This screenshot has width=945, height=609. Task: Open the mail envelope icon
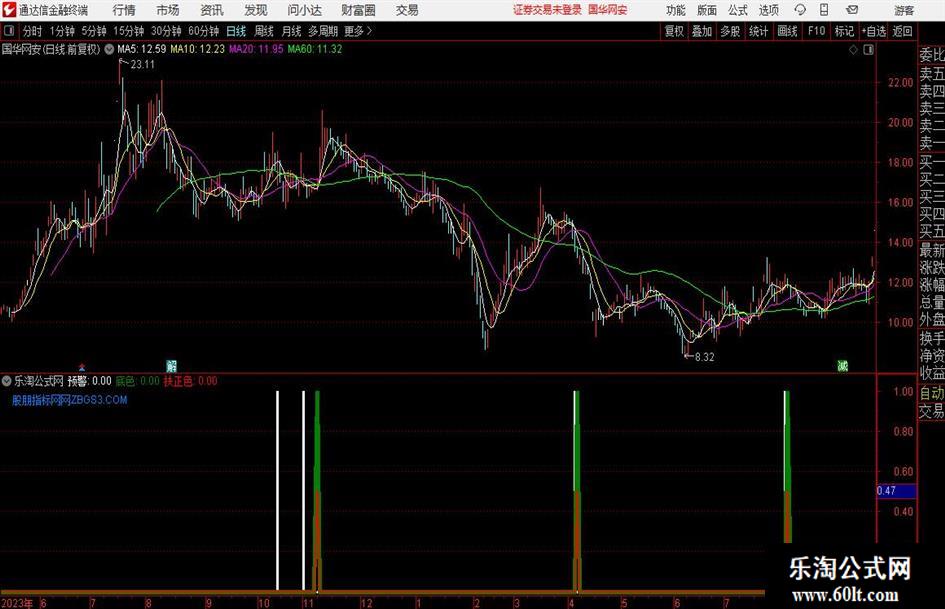852,10
